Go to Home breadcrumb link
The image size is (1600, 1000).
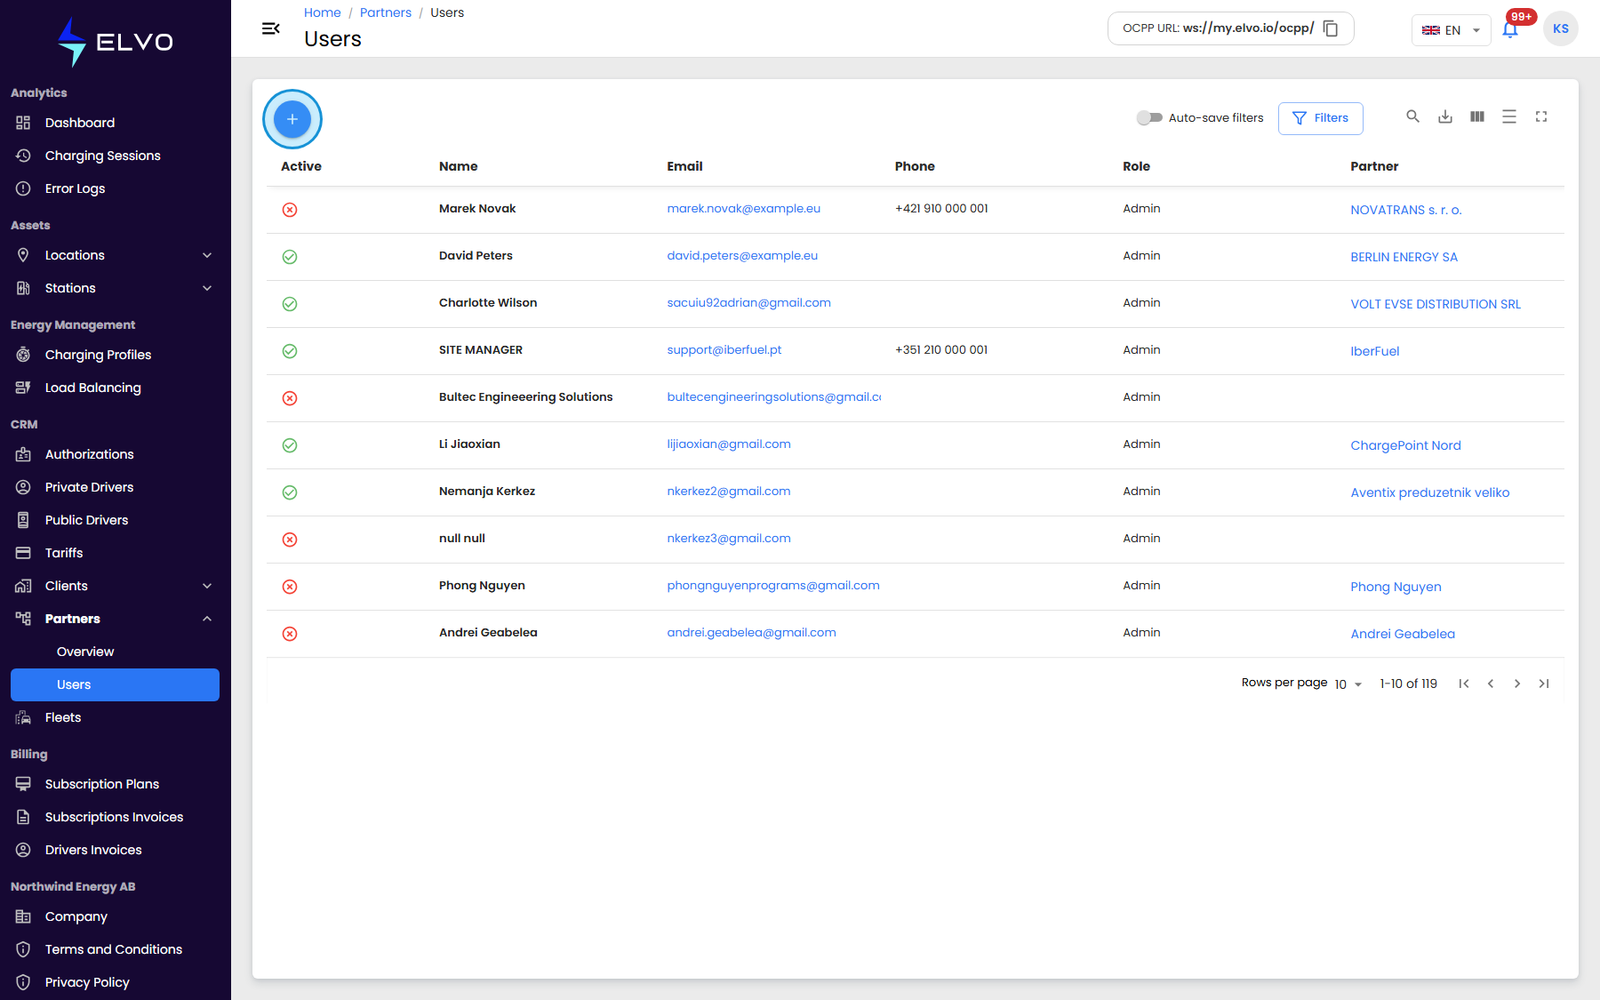click(322, 13)
